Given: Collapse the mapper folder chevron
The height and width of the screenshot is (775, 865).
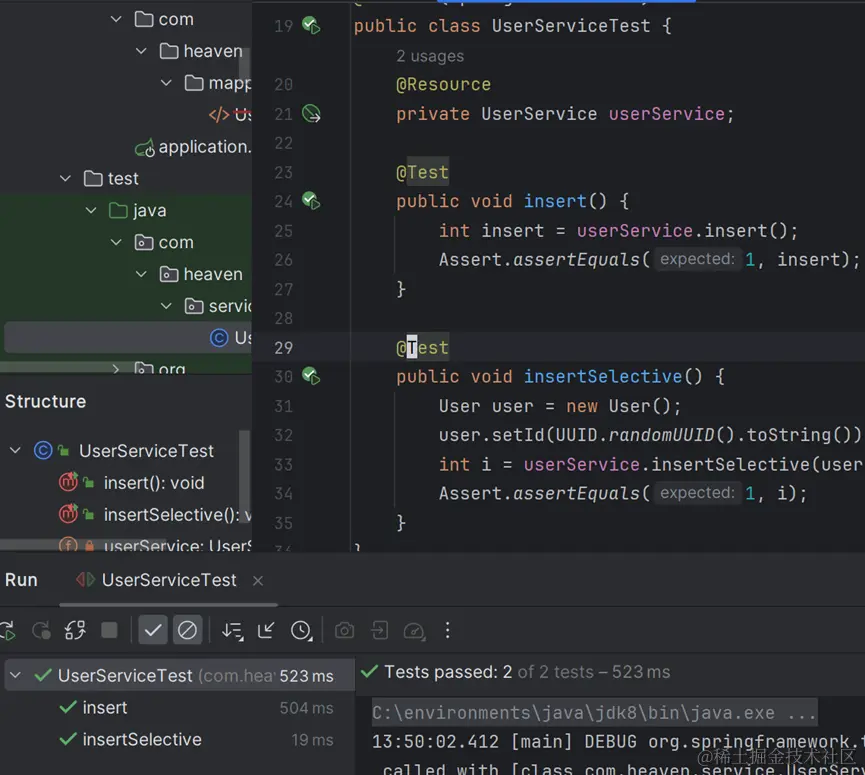Looking at the screenshot, I should pos(166,83).
